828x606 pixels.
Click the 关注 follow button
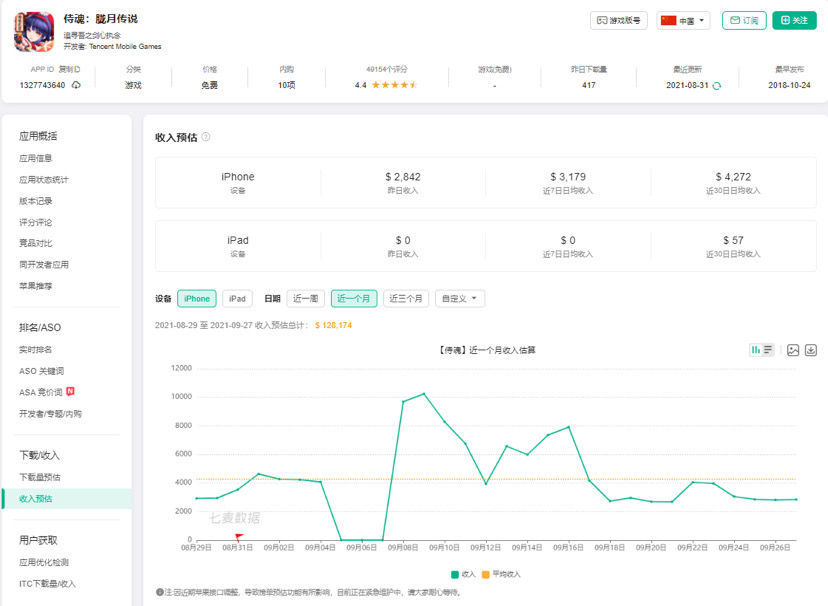coord(794,21)
